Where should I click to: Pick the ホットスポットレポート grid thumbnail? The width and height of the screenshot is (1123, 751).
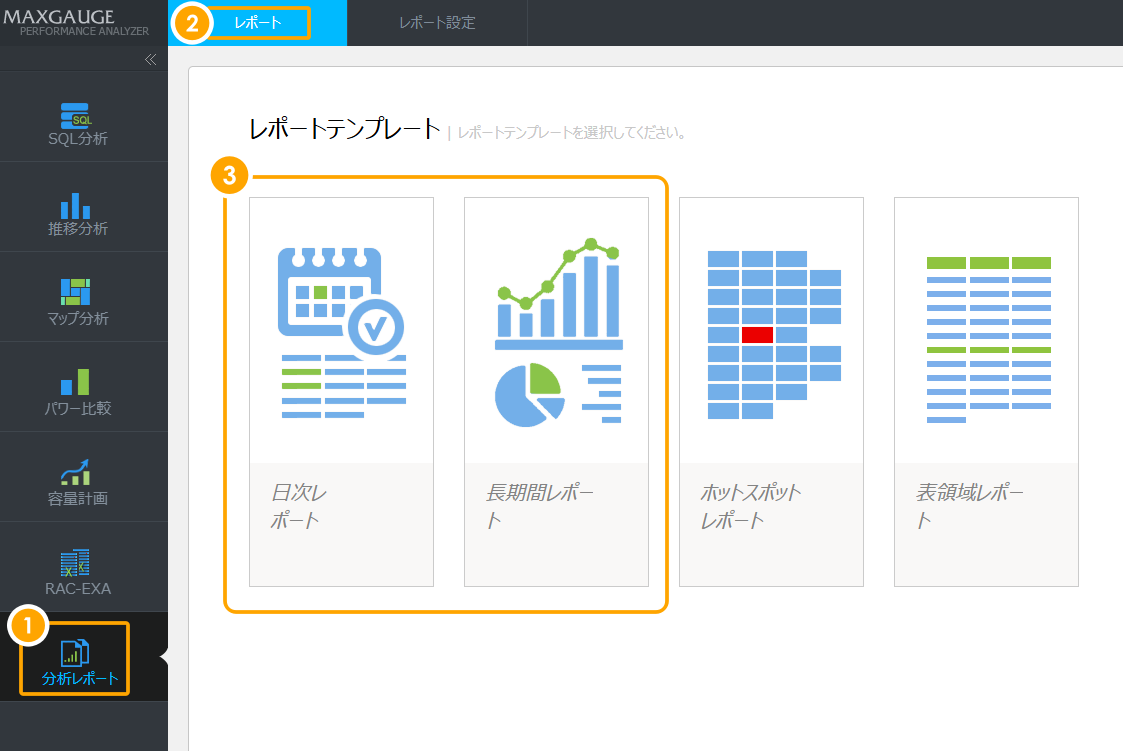[771, 330]
